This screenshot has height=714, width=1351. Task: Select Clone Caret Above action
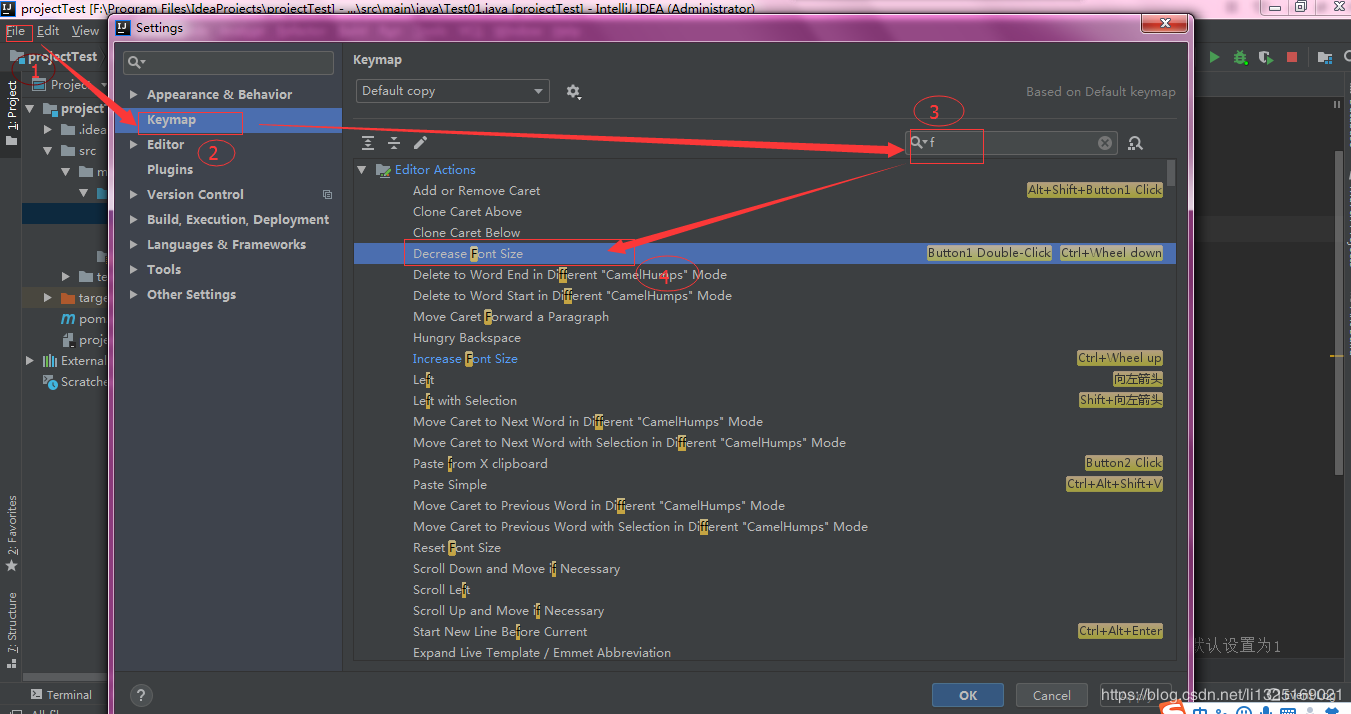pyautogui.click(x=467, y=212)
